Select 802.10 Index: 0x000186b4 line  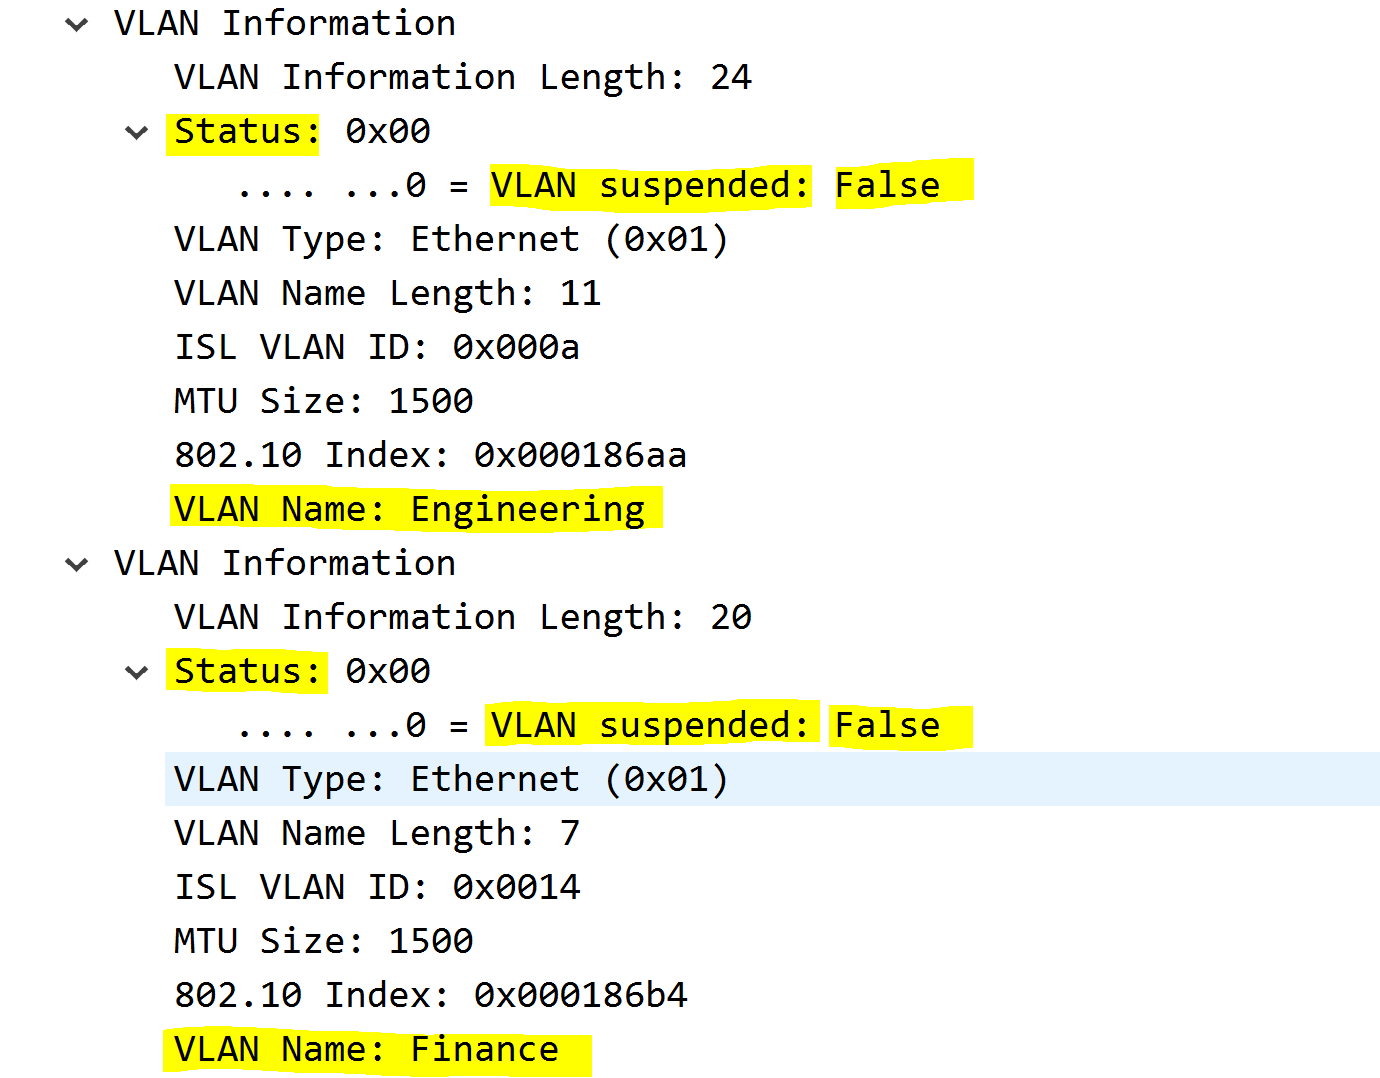click(x=430, y=996)
